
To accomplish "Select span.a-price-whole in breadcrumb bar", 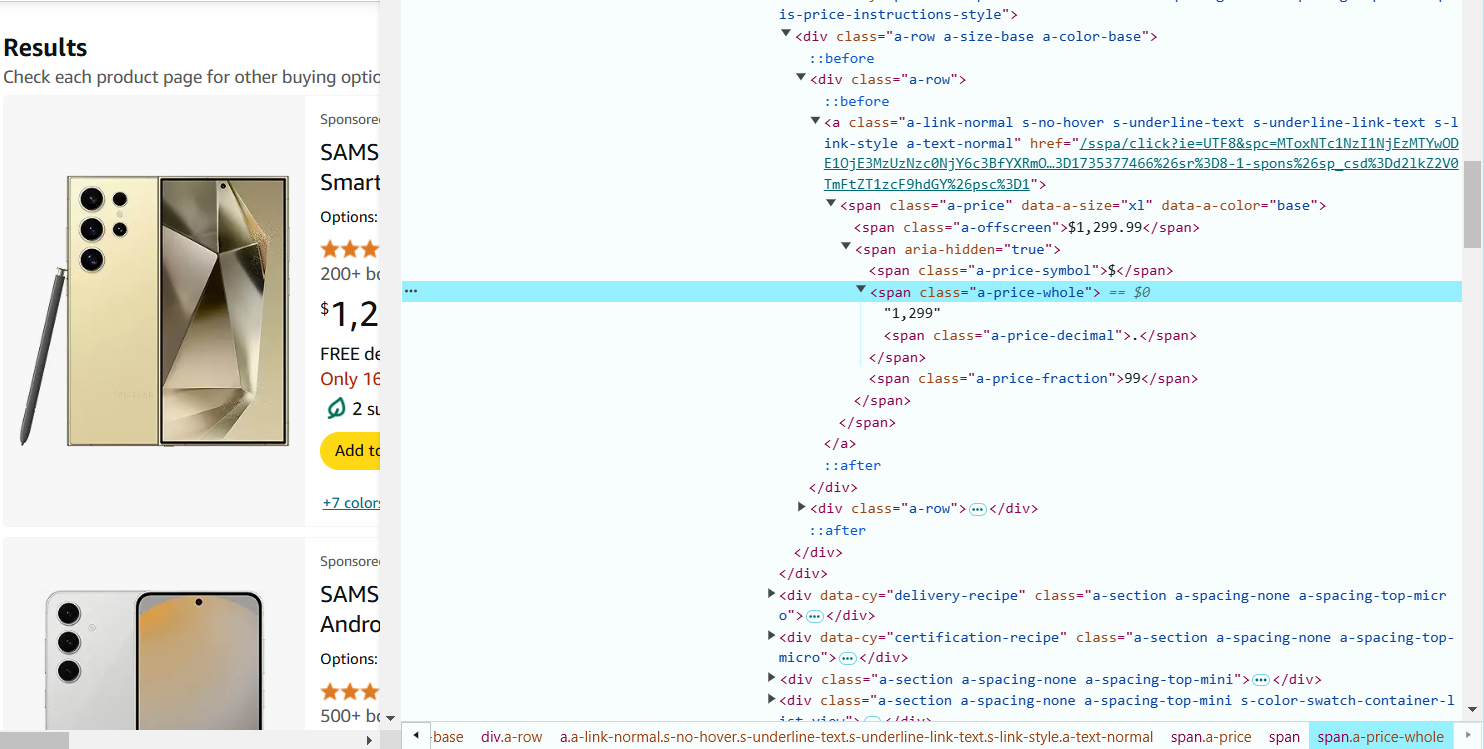I will click(1380, 737).
